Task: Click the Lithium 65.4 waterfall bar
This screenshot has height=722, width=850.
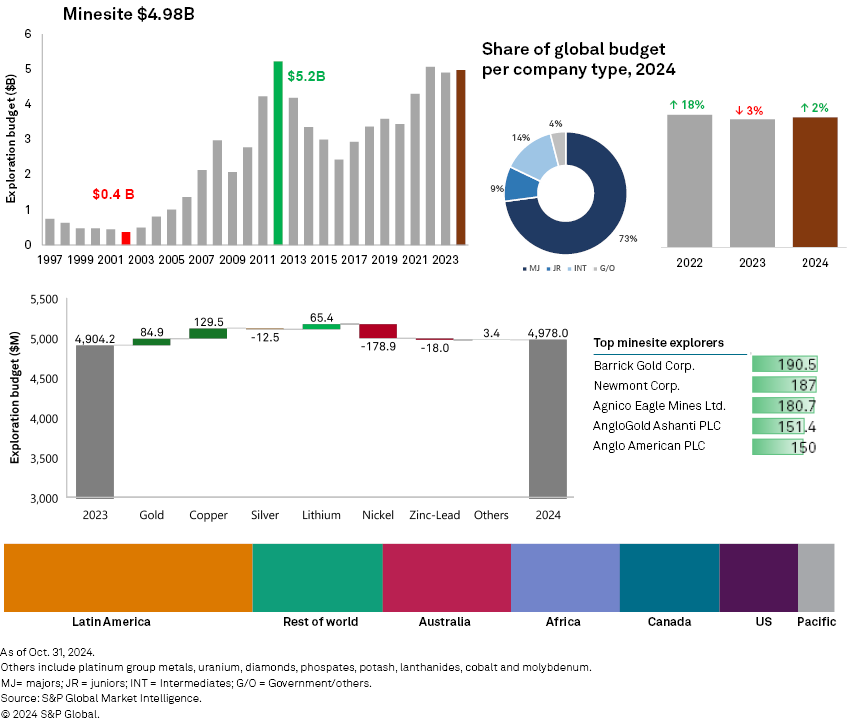Action: (321, 326)
